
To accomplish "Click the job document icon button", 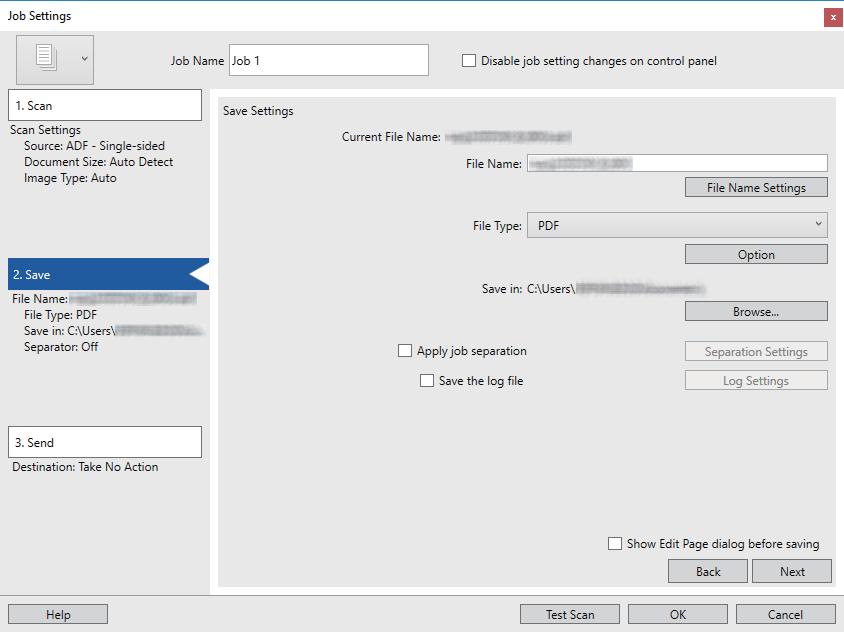I will tap(46, 58).
